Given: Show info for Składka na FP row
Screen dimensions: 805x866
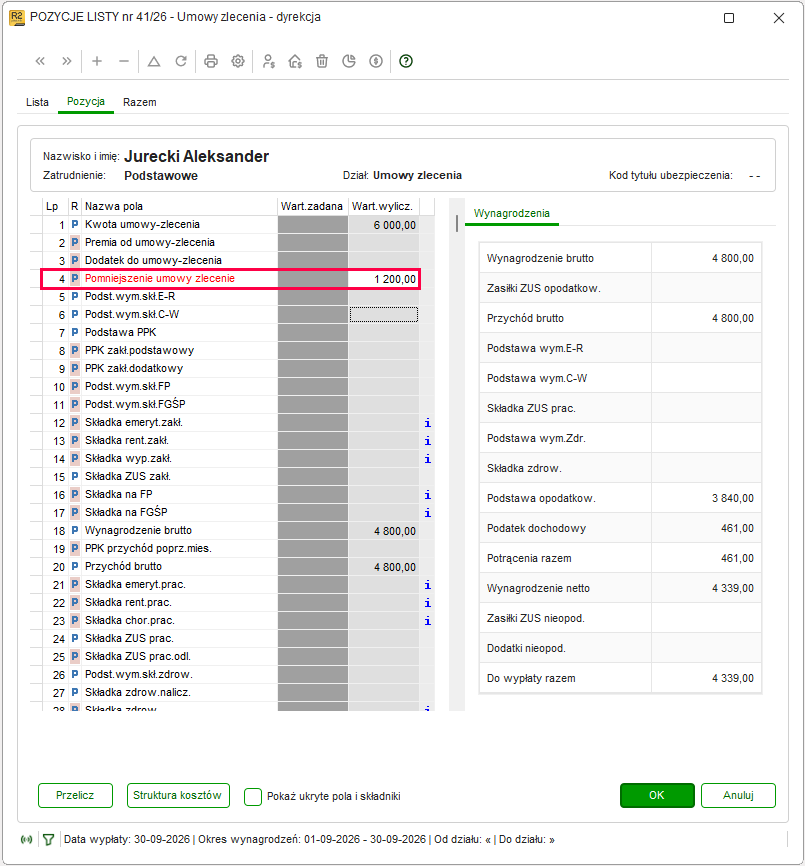Looking at the screenshot, I should (427, 495).
